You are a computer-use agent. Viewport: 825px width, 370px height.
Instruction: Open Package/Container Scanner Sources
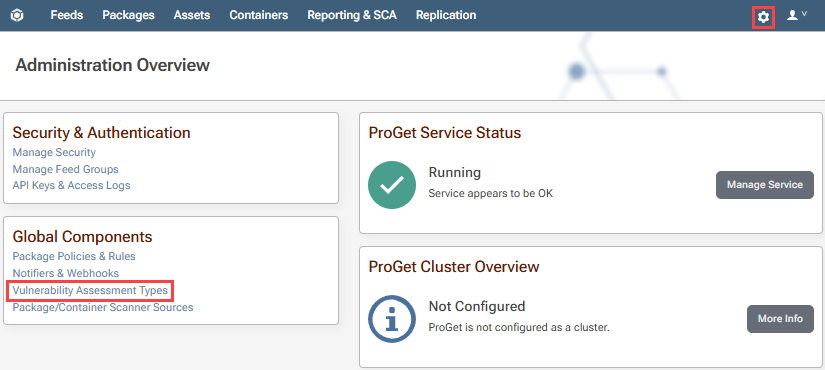(x=103, y=307)
